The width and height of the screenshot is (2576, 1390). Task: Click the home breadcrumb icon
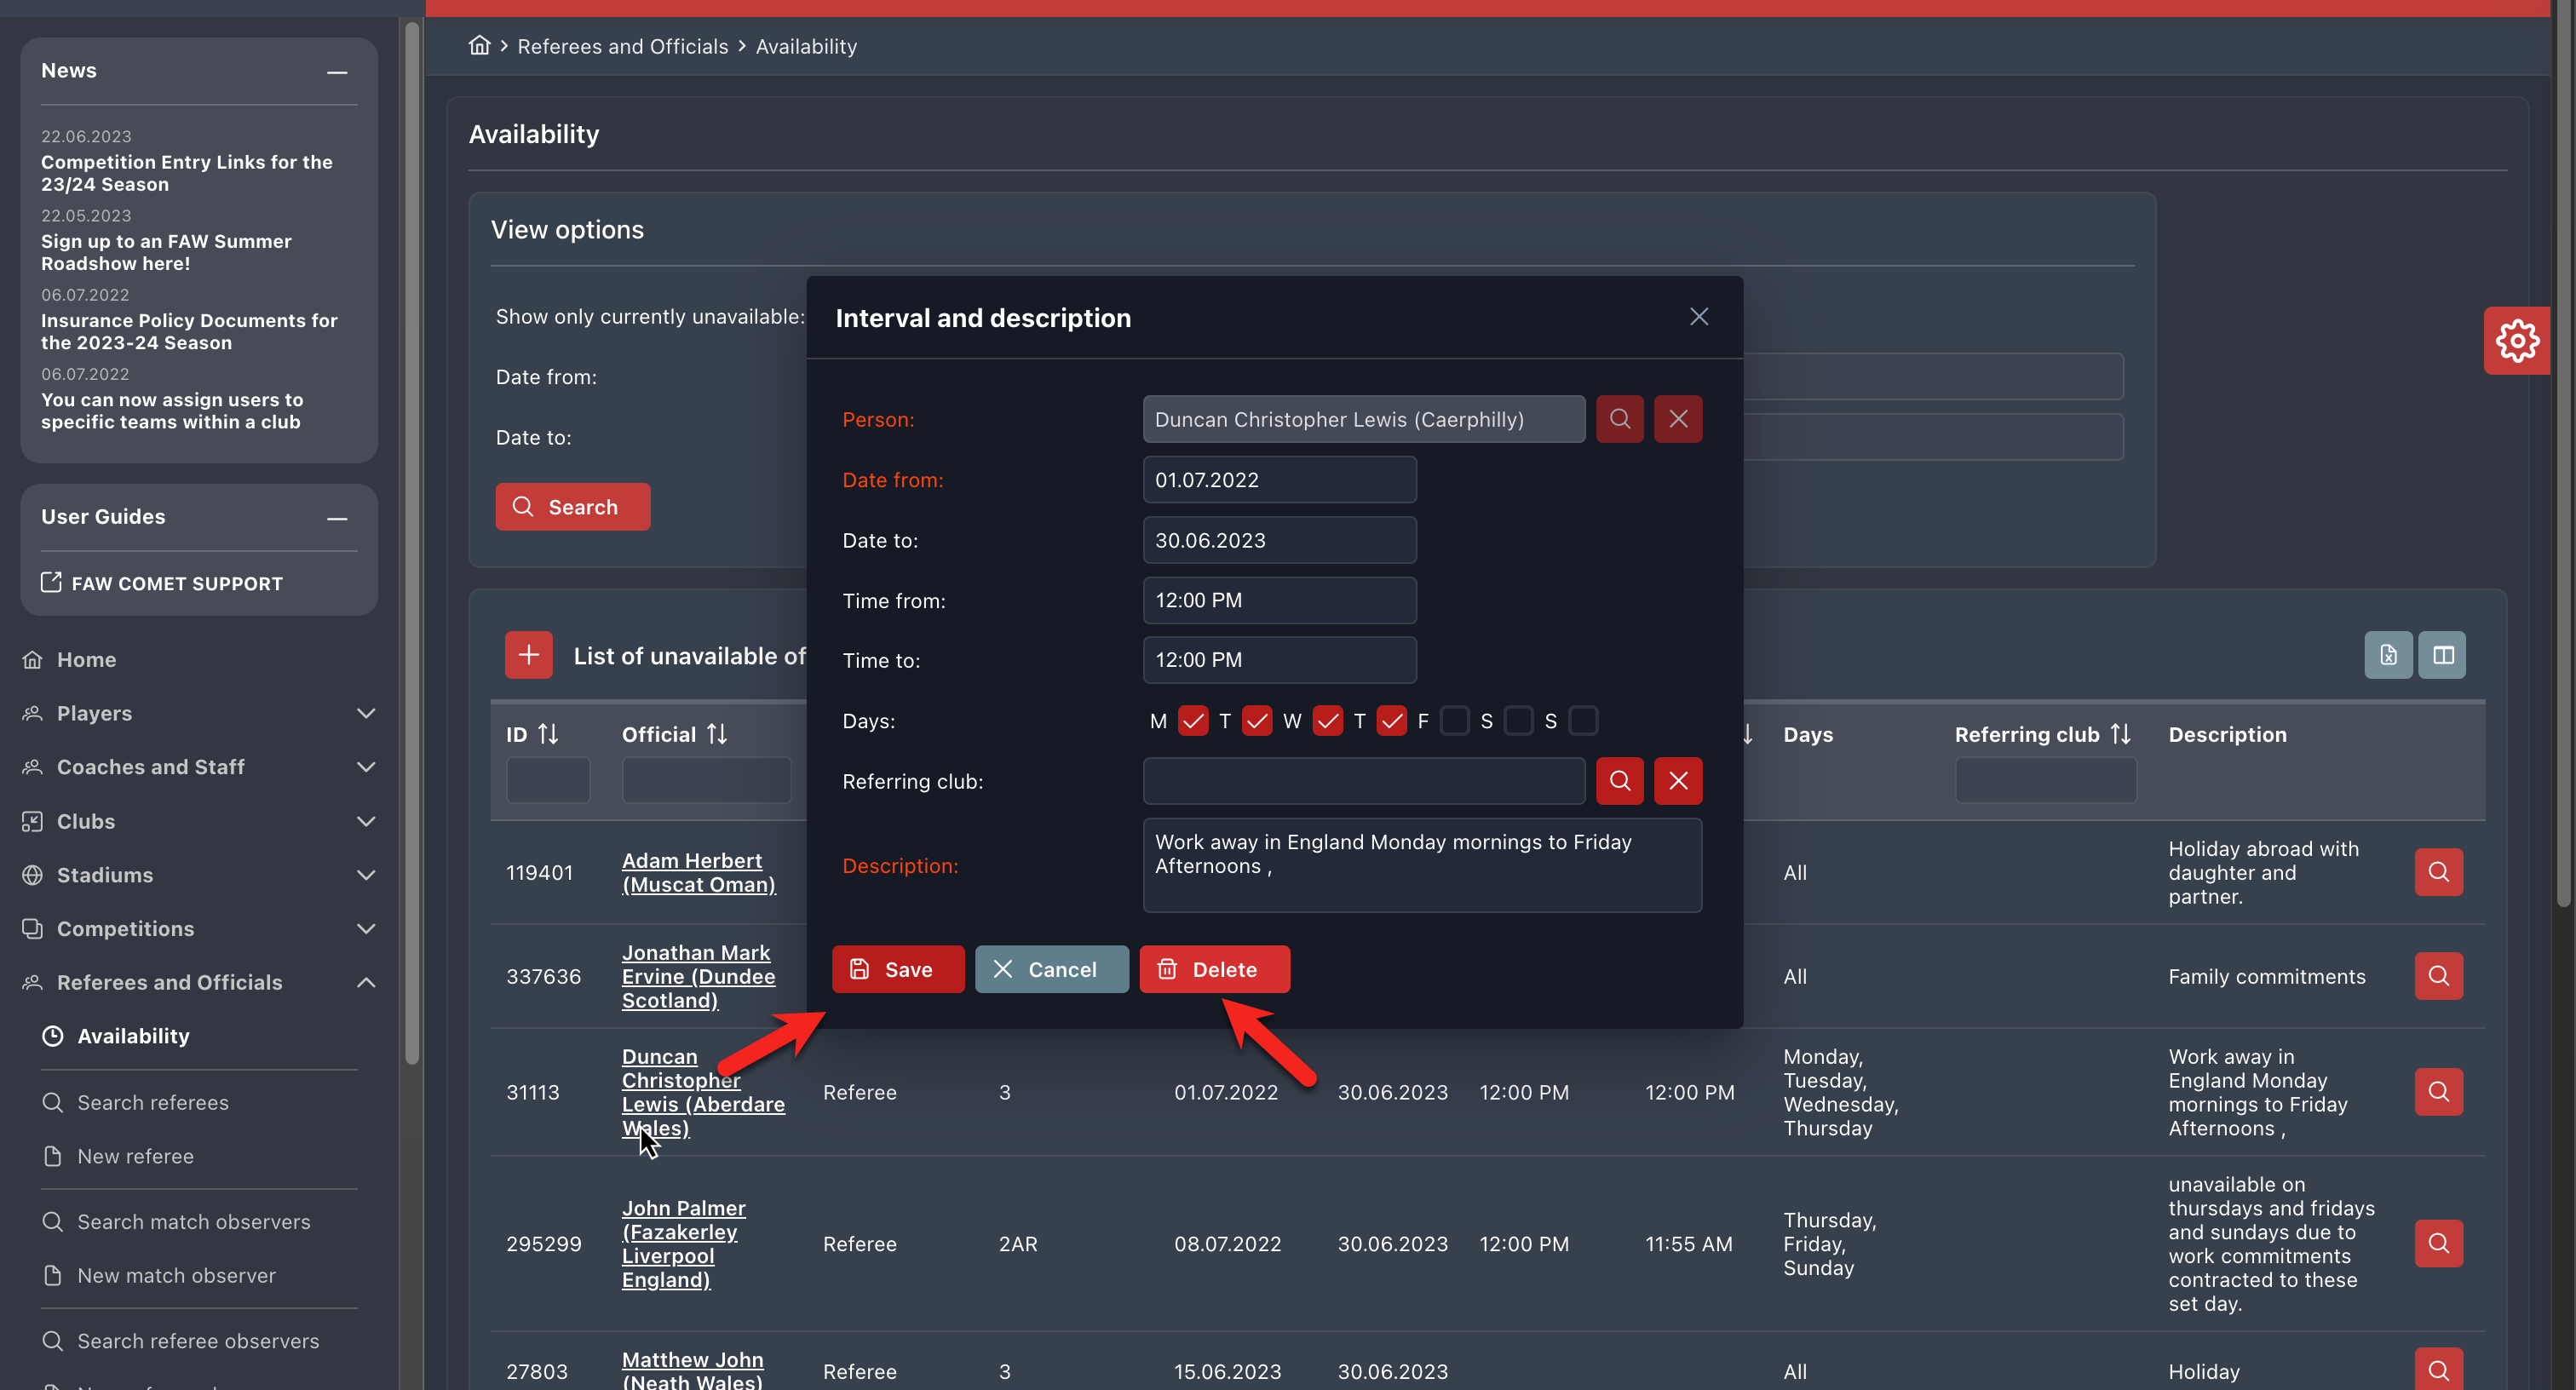coord(480,46)
